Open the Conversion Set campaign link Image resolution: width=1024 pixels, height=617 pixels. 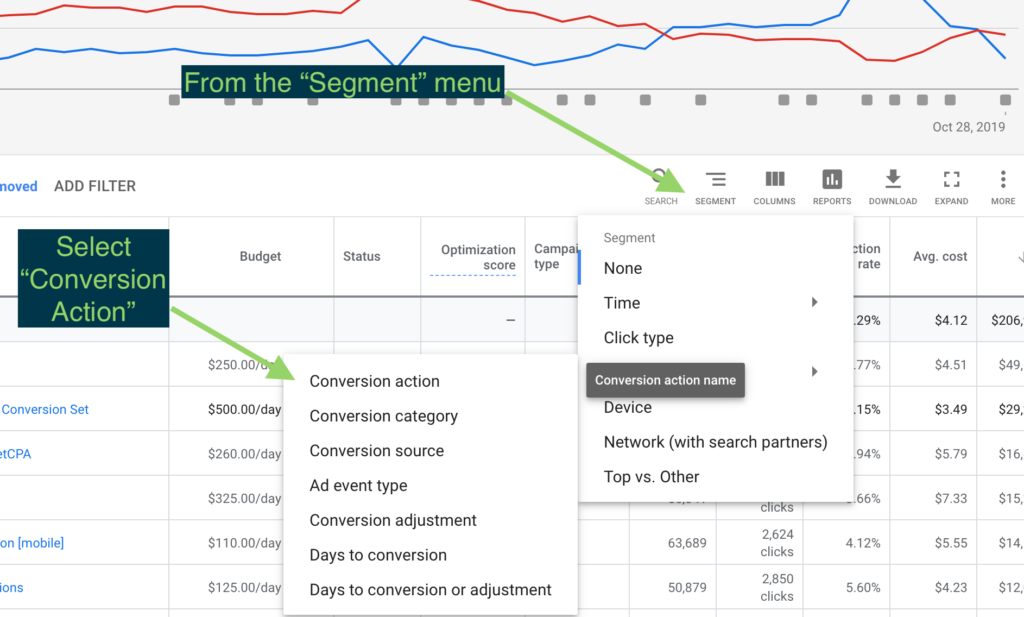pyautogui.click(x=44, y=409)
